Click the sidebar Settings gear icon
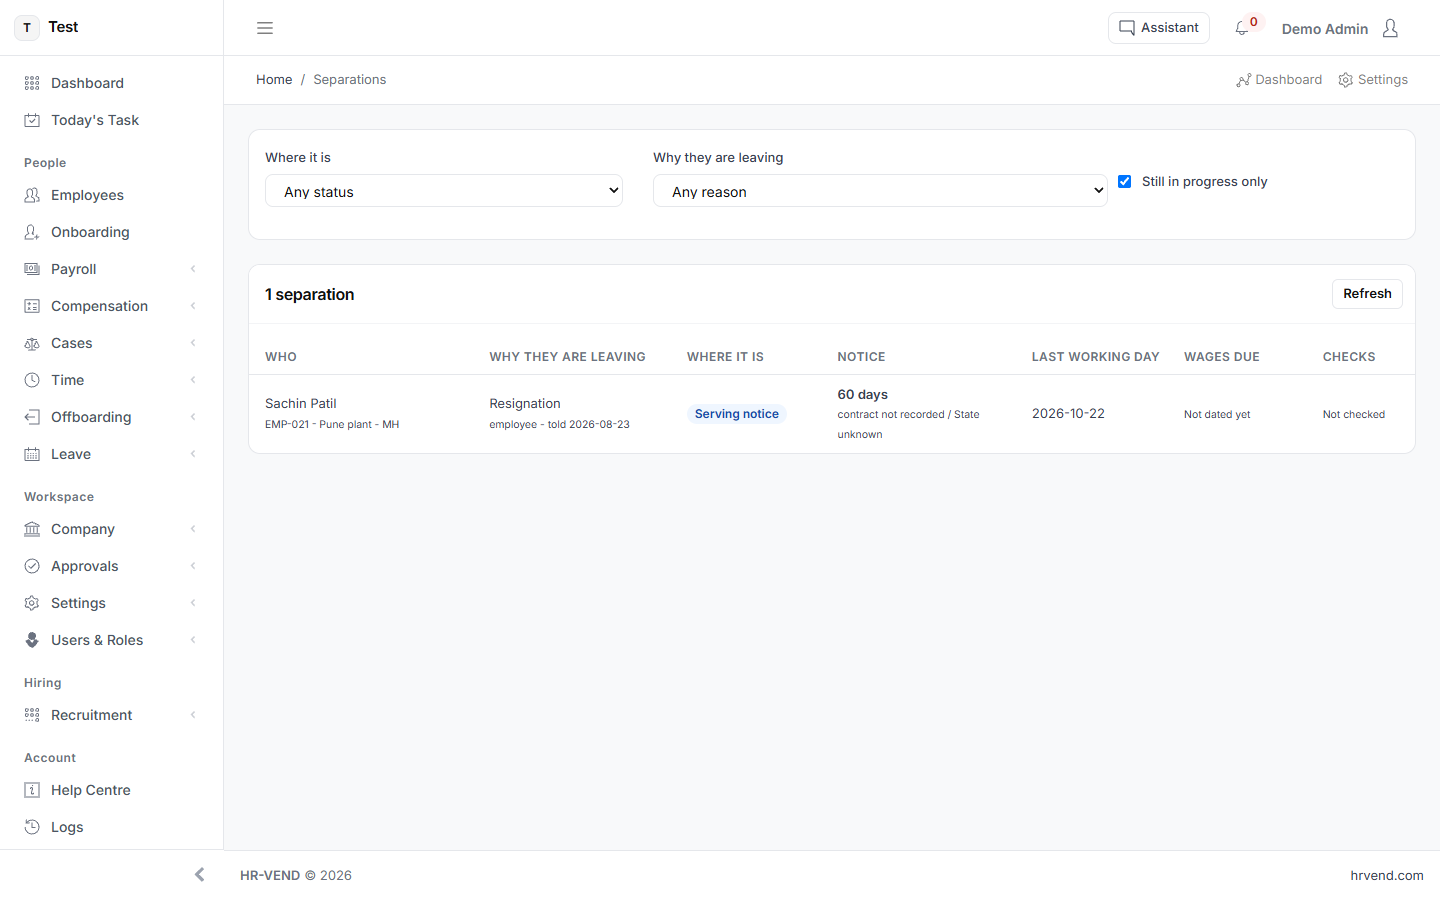Screen dimensions: 1440x900 coord(32,603)
